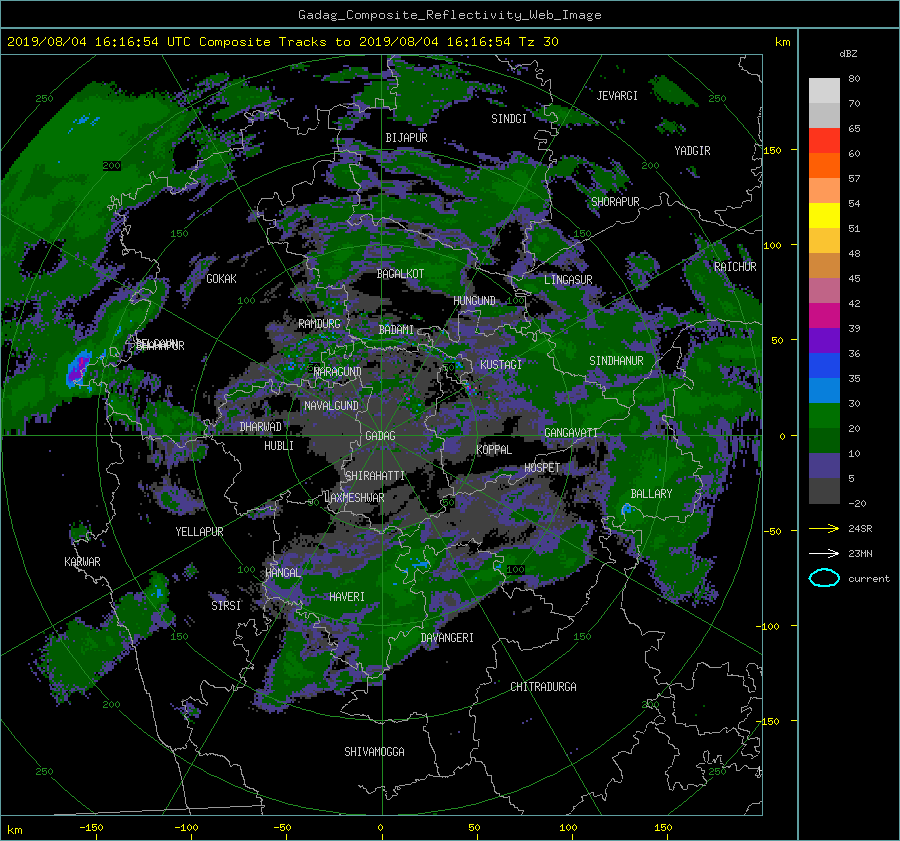This screenshot has width=900, height=841.
Task: Pick the light grey 70-80 dBZ swatch
Action: pyautogui.click(x=824, y=91)
